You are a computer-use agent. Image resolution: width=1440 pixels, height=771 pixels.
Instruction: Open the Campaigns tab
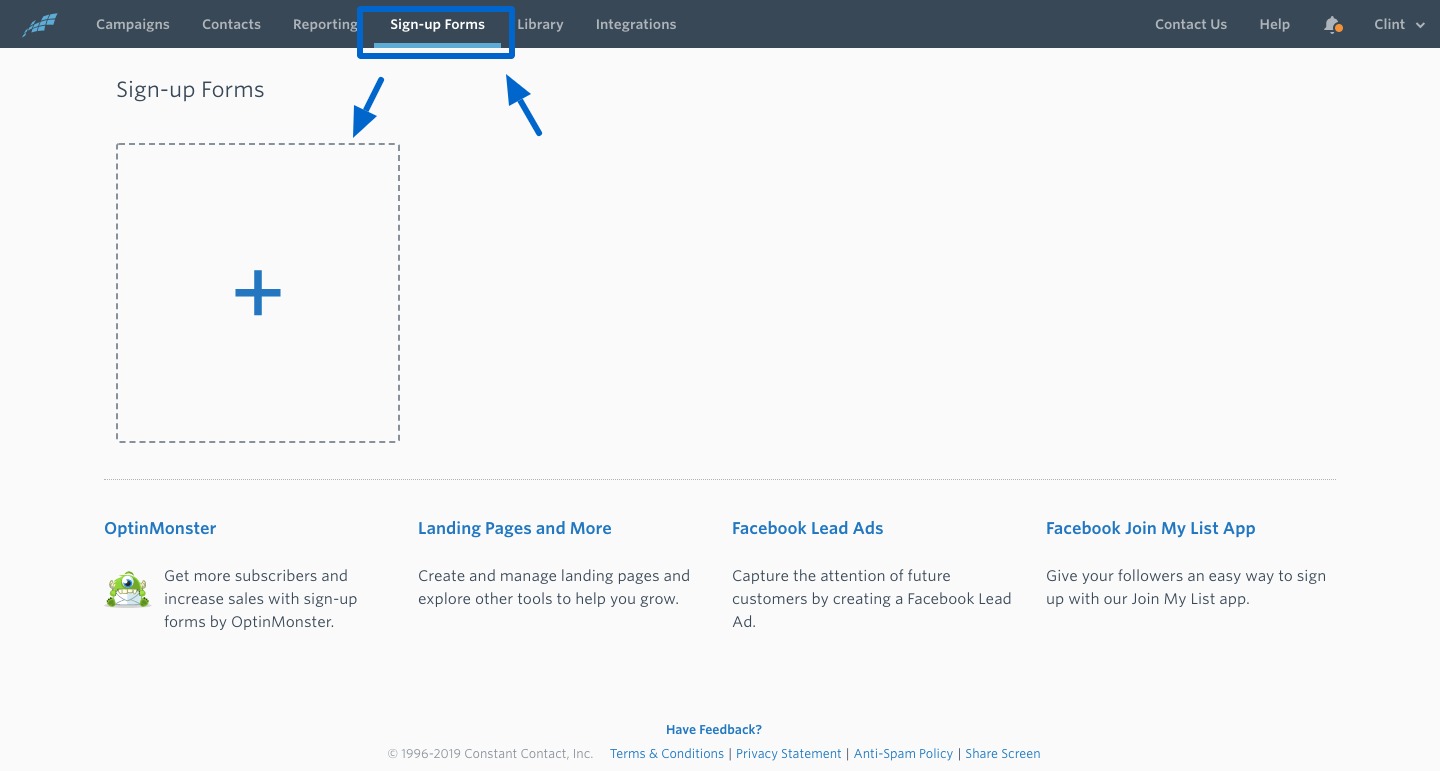[x=133, y=24]
